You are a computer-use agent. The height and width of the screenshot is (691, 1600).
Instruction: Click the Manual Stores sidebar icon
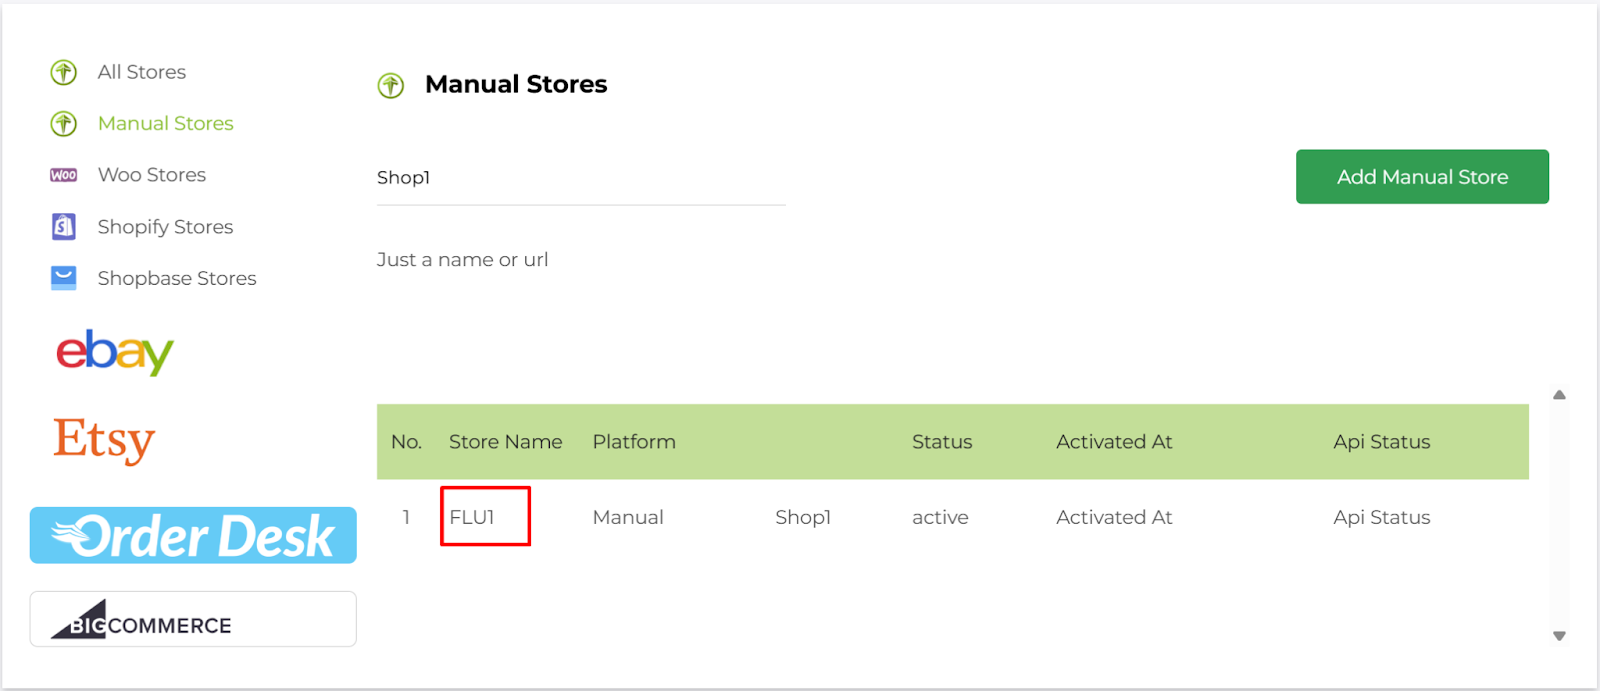point(64,124)
